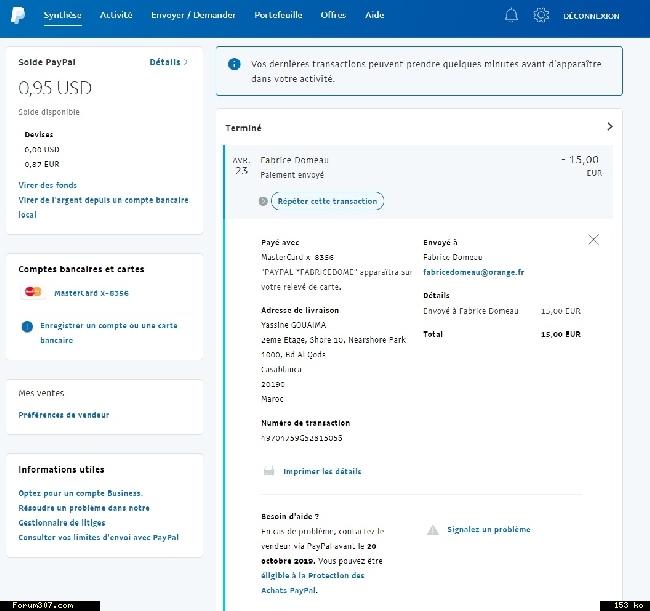Open Résoudre un problème dans notre Gestionnaire de litiges
The width and height of the screenshot is (650, 611).
84,515
